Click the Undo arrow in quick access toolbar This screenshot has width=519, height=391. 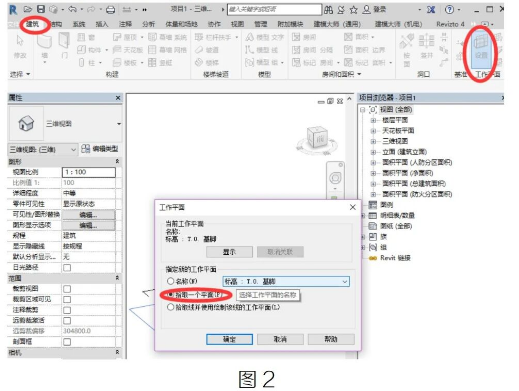[72, 9]
